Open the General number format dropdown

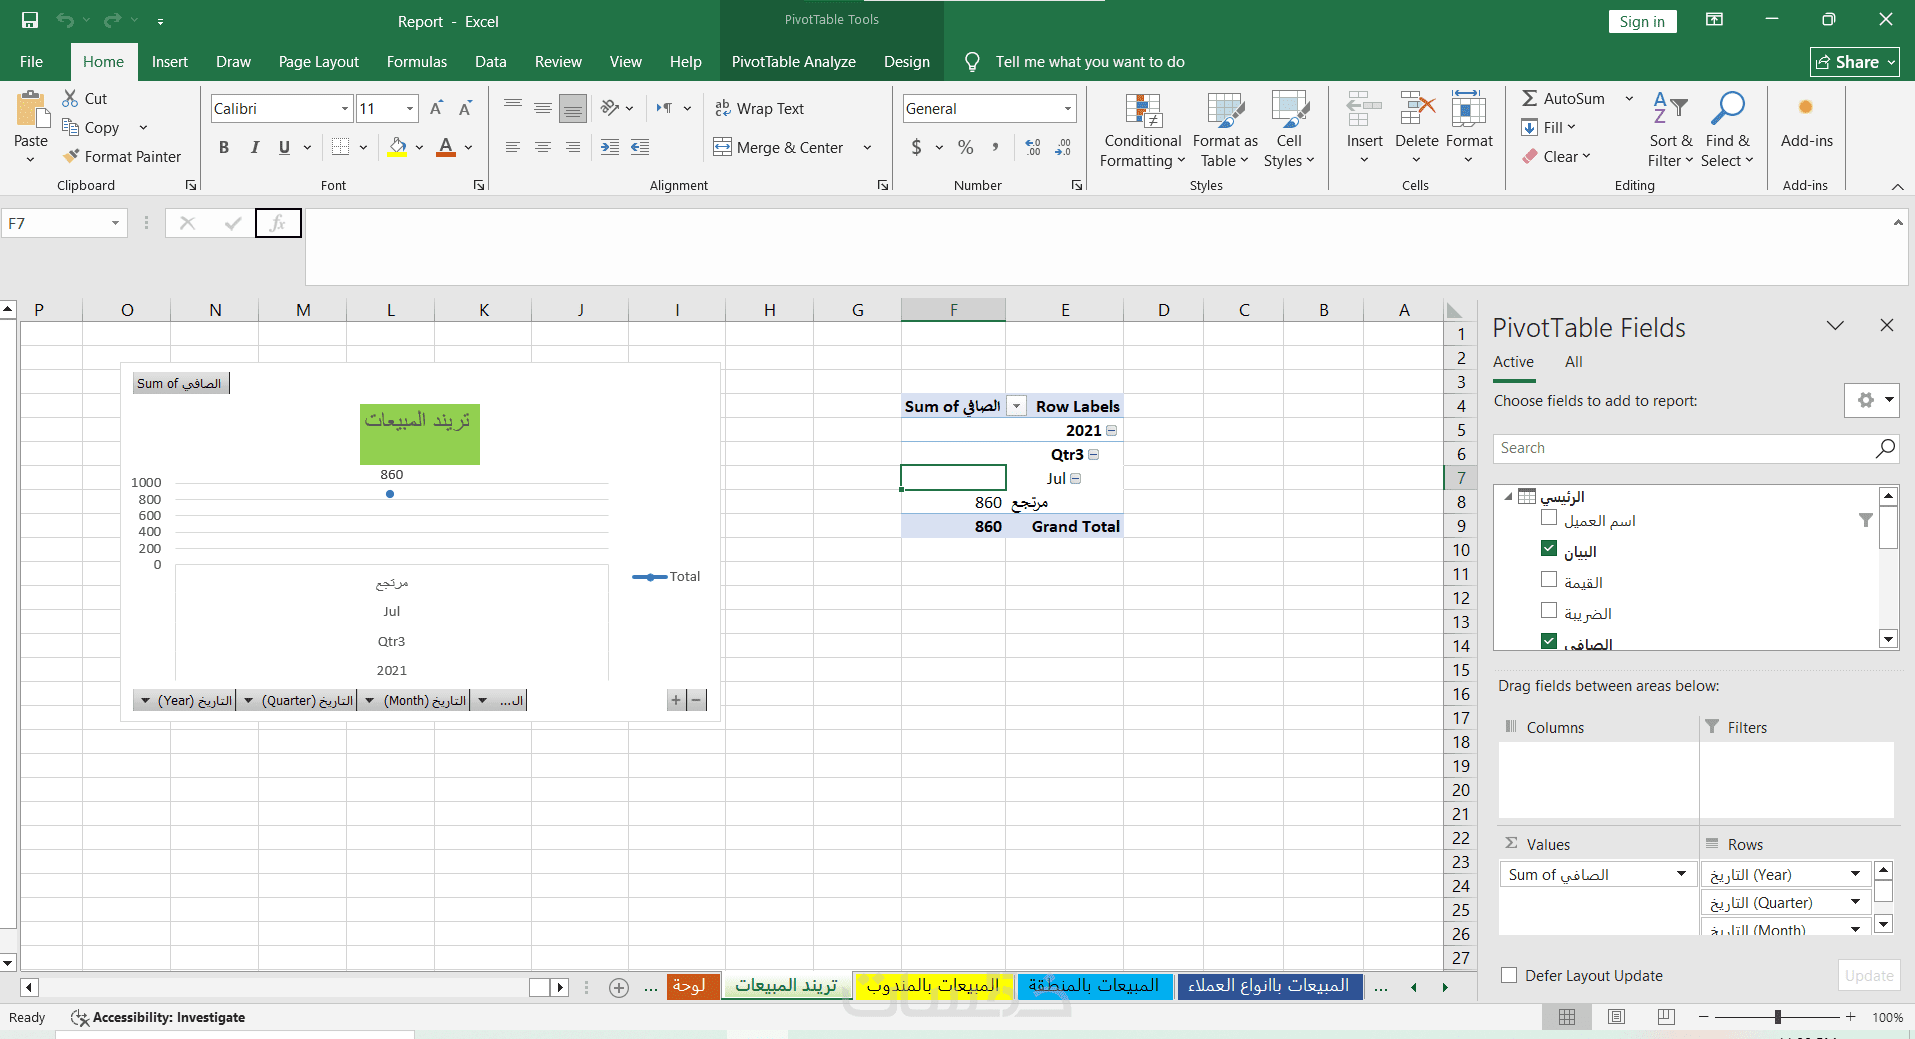(x=1068, y=108)
